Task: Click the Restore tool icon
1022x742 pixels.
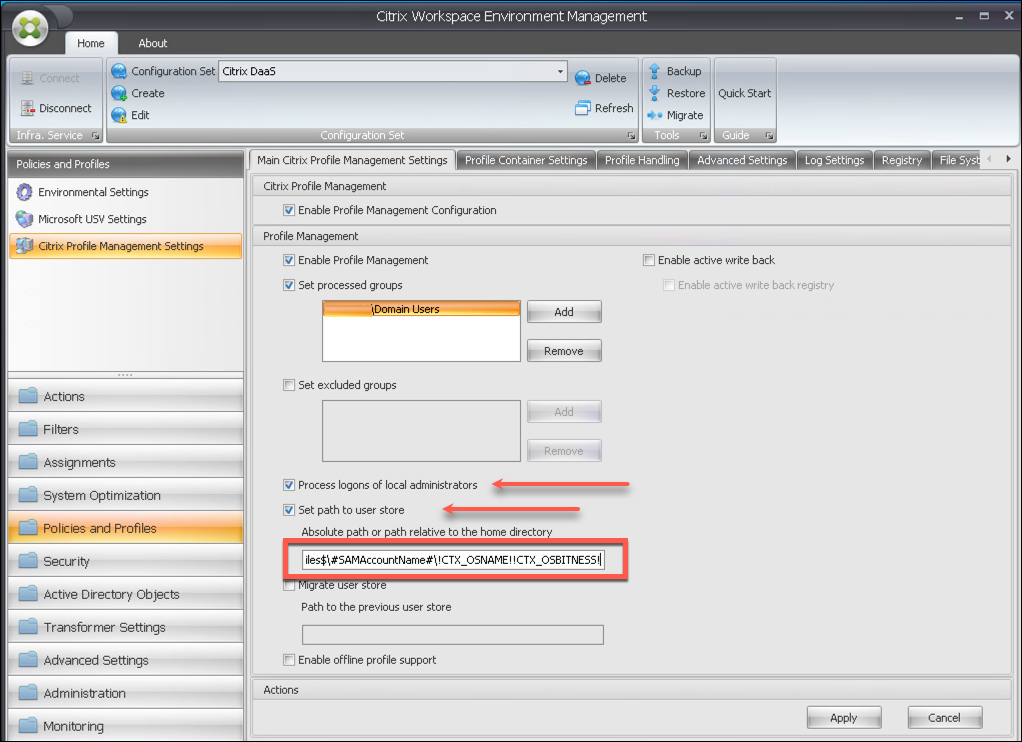Action: 655,93
